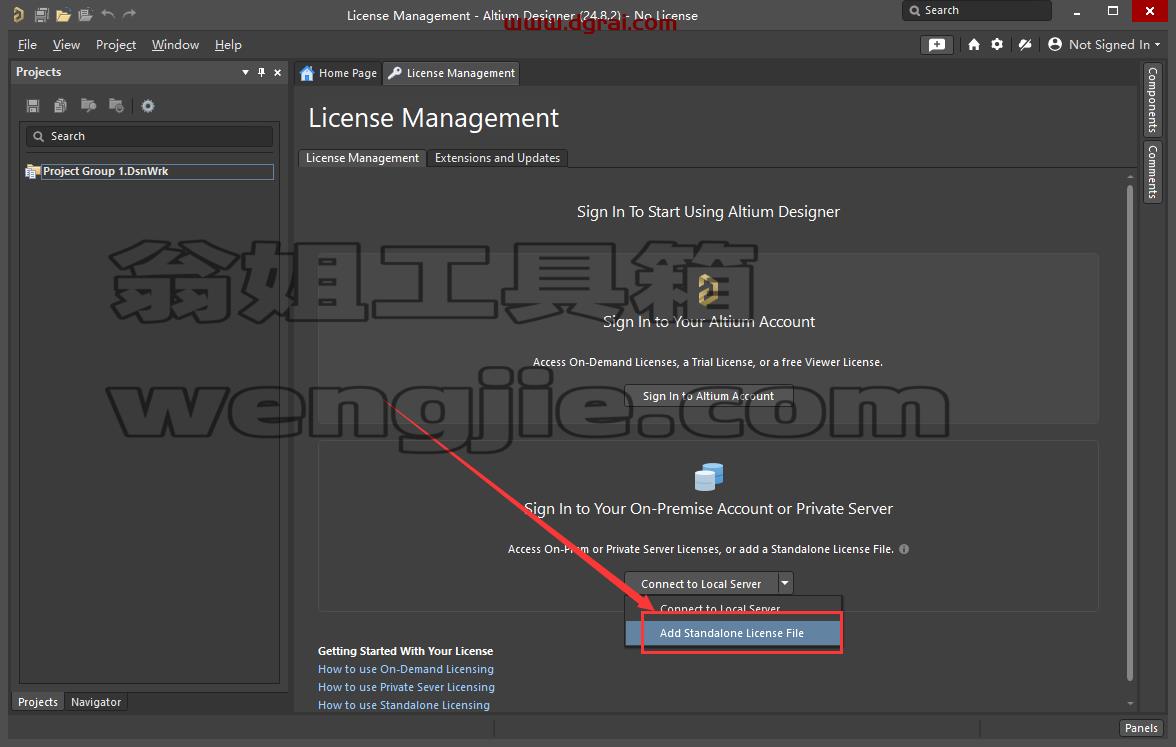Switch to the Navigator panel tab
This screenshot has height=747, width=1176.
pyautogui.click(x=96, y=702)
